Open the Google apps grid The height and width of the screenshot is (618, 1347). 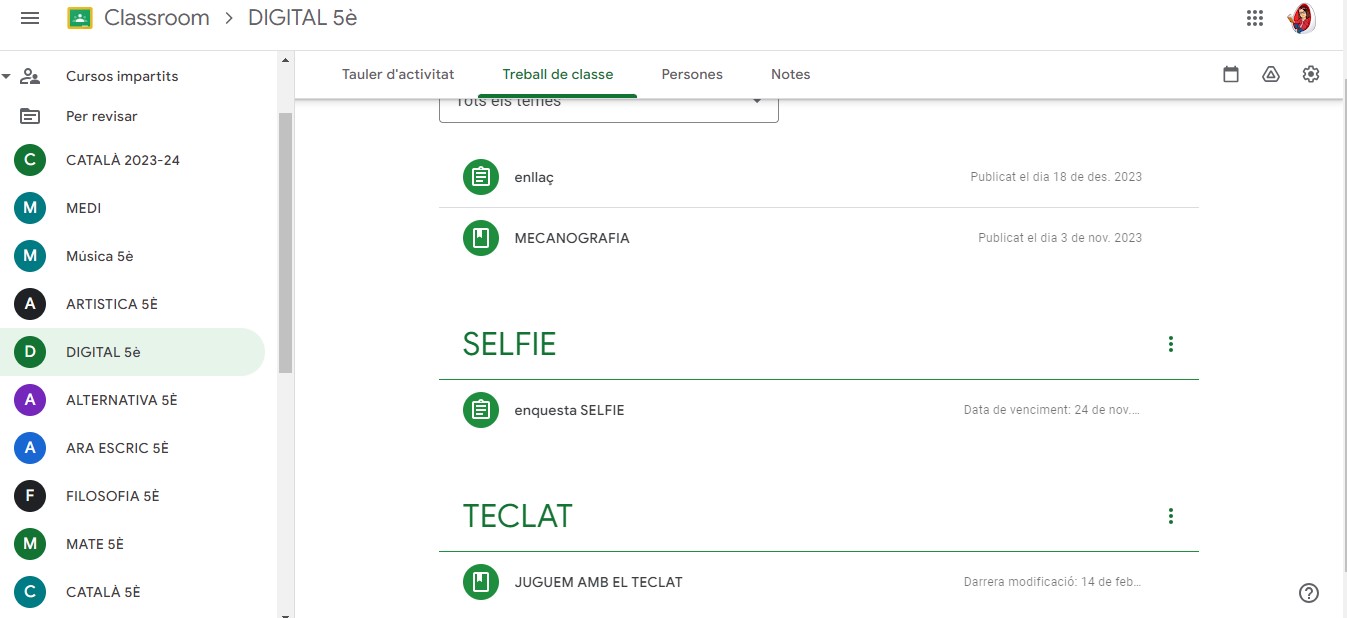[x=1255, y=18]
